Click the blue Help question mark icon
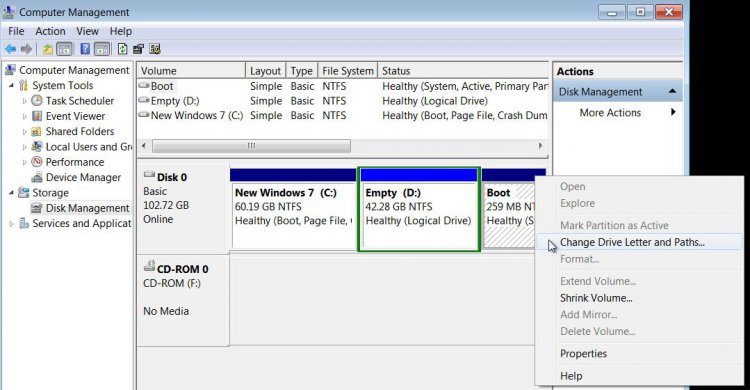Image resolution: width=750 pixels, height=390 pixels. click(85, 49)
